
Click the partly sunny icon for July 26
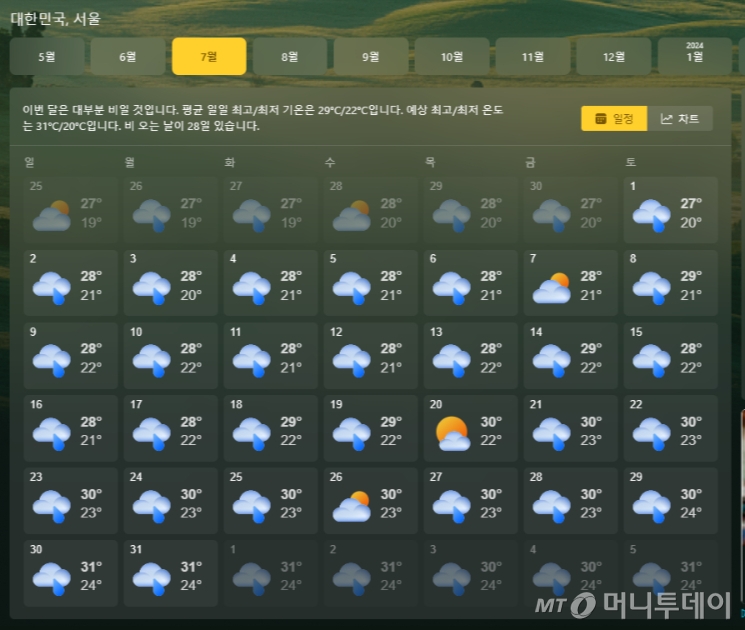[352, 506]
